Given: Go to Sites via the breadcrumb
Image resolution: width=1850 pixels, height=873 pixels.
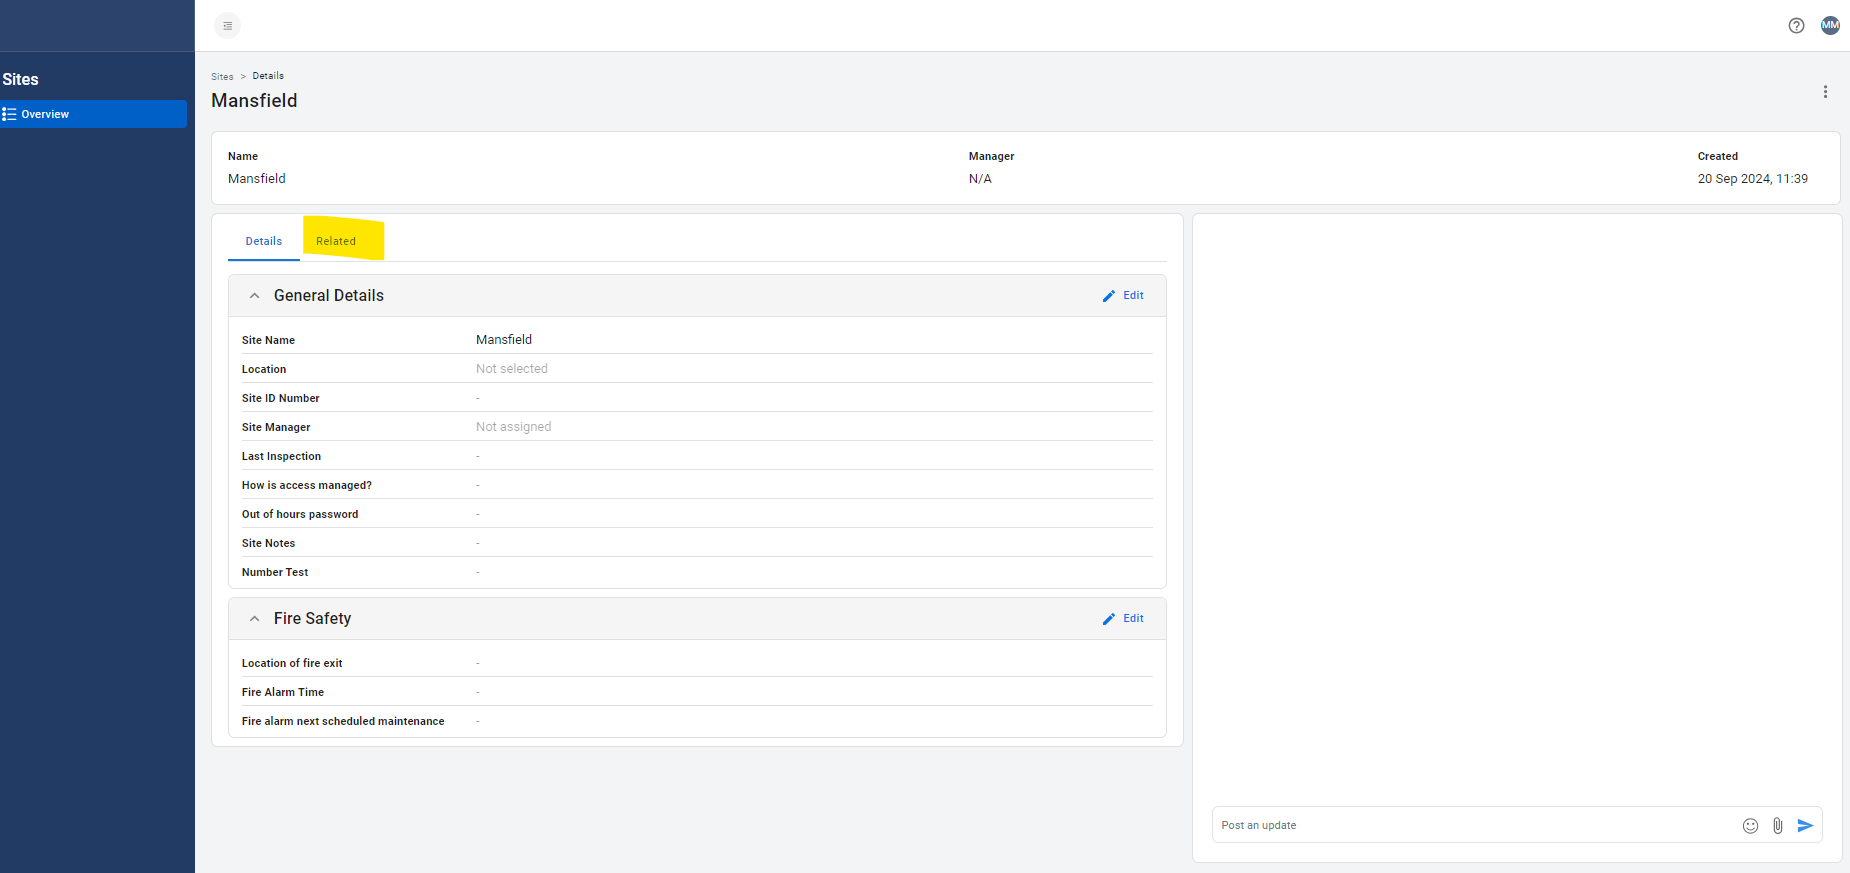Looking at the screenshot, I should point(222,77).
